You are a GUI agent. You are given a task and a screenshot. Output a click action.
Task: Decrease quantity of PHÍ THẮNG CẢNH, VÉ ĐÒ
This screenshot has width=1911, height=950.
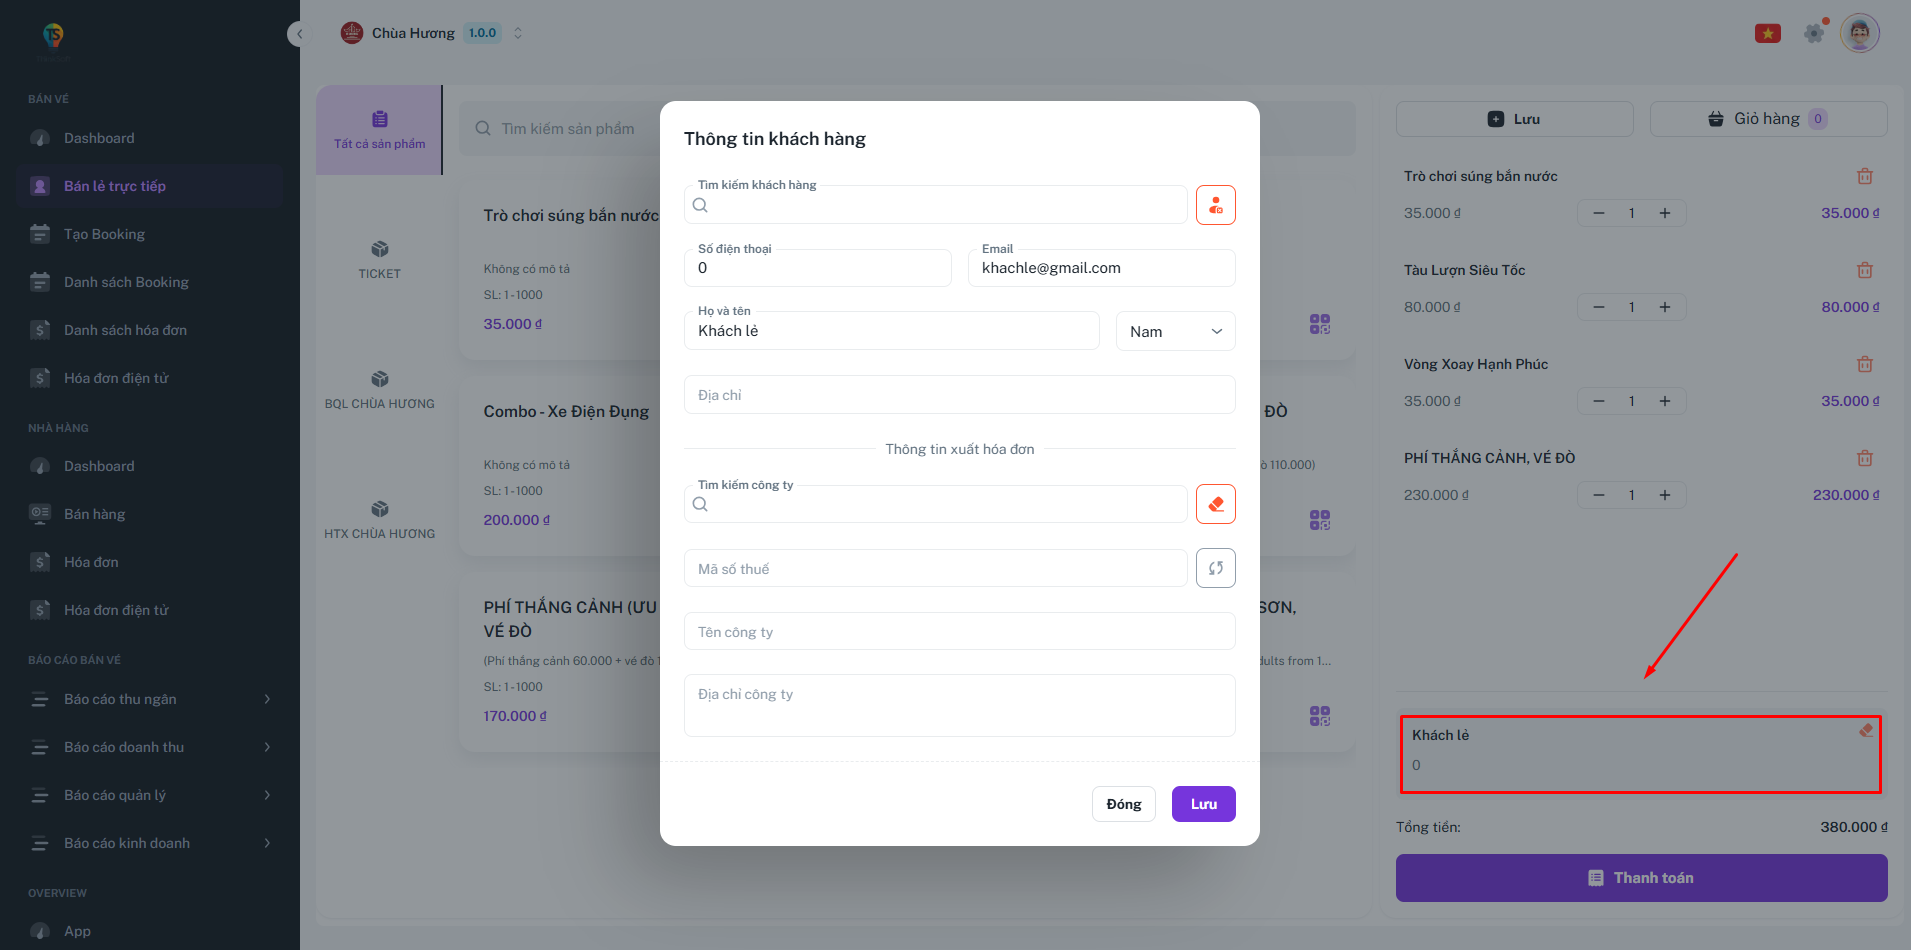pyautogui.click(x=1598, y=495)
